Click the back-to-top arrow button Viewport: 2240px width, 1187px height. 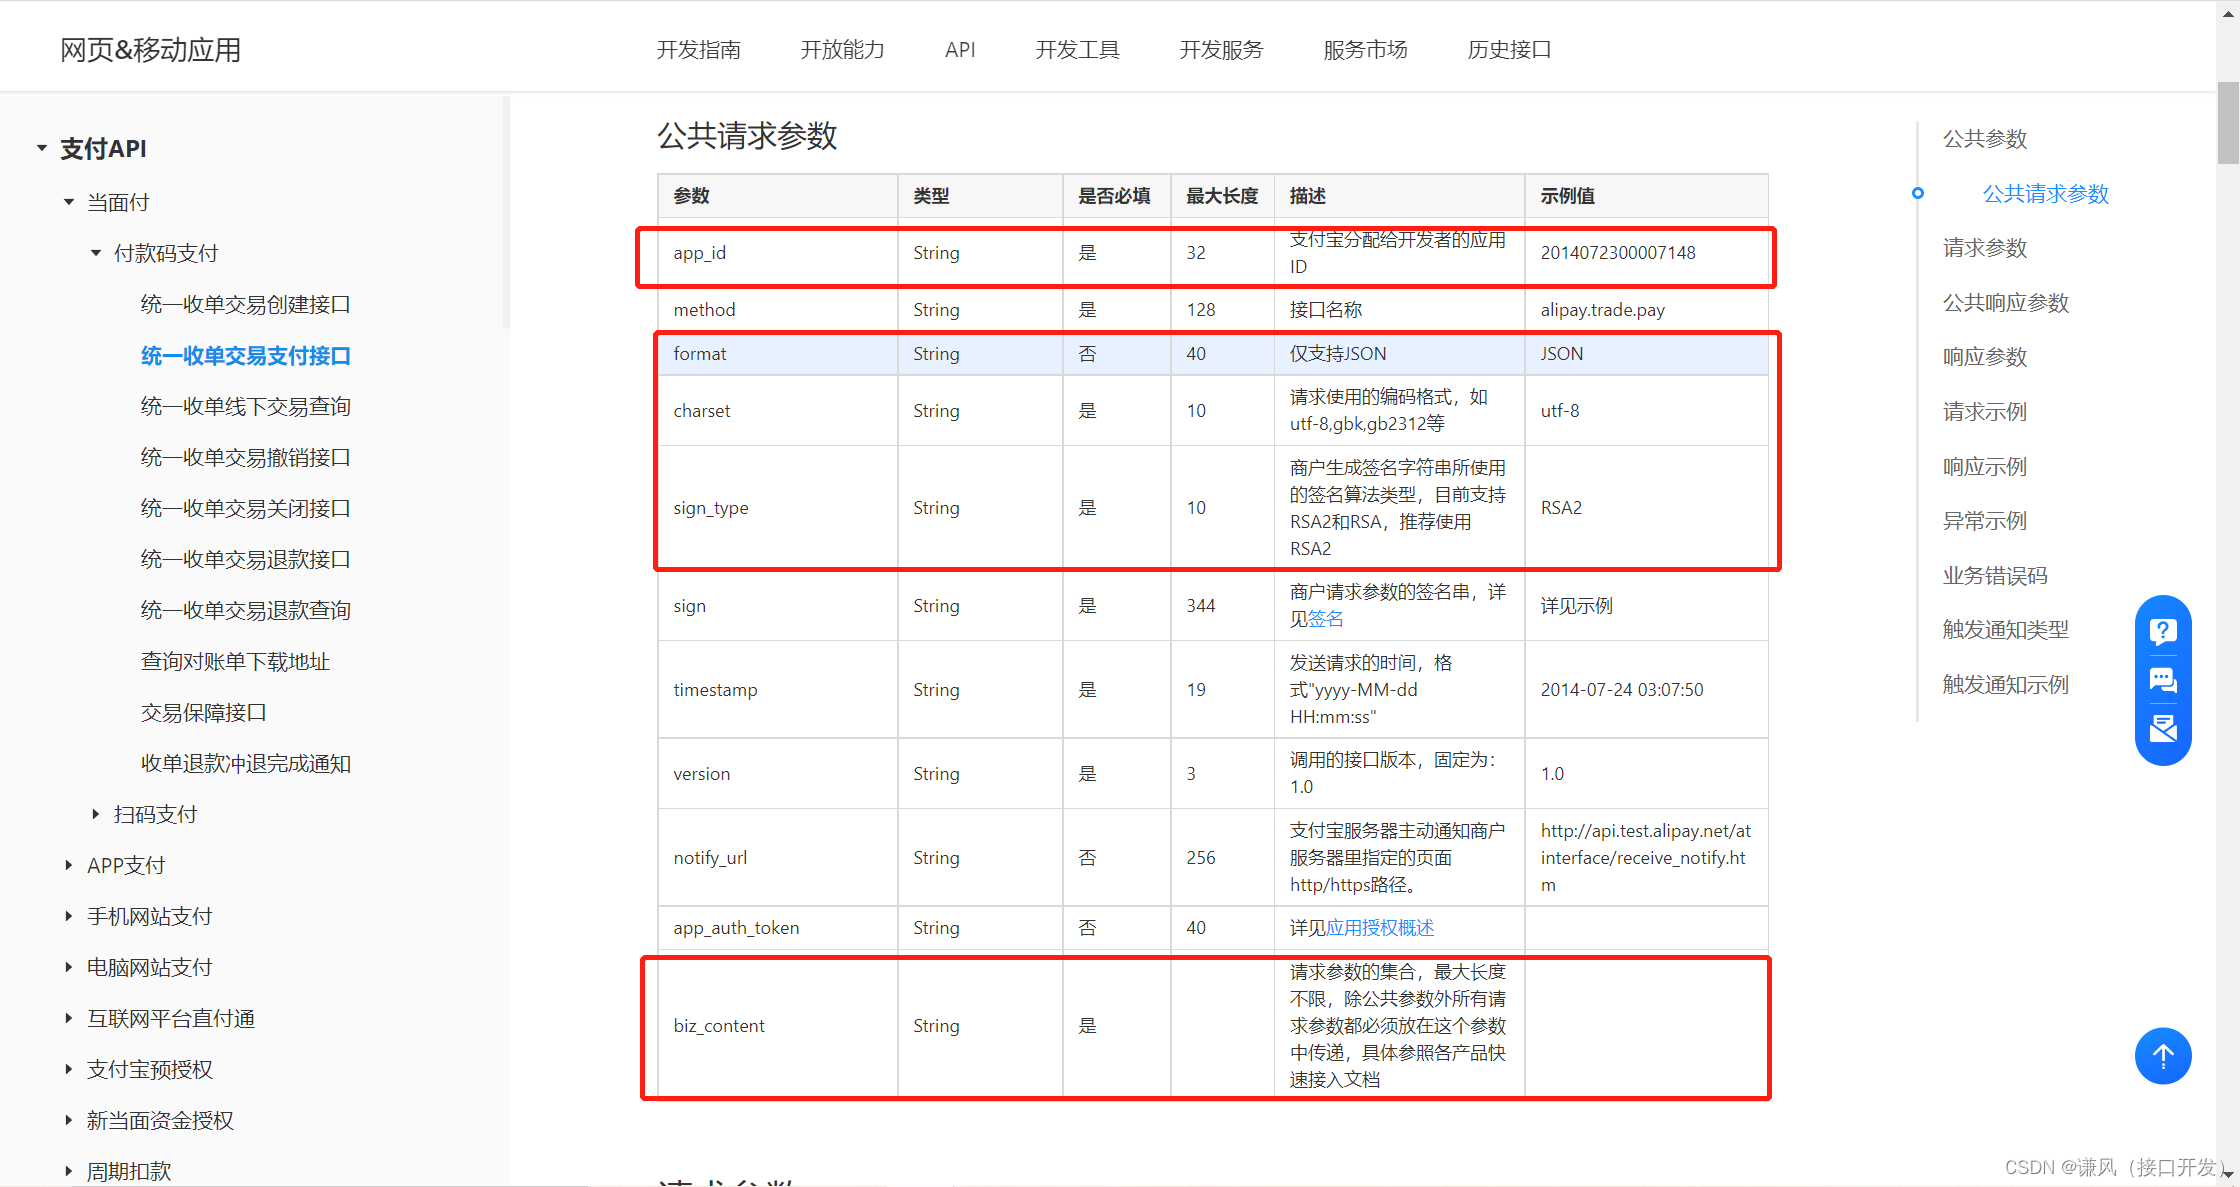tap(2163, 1056)
